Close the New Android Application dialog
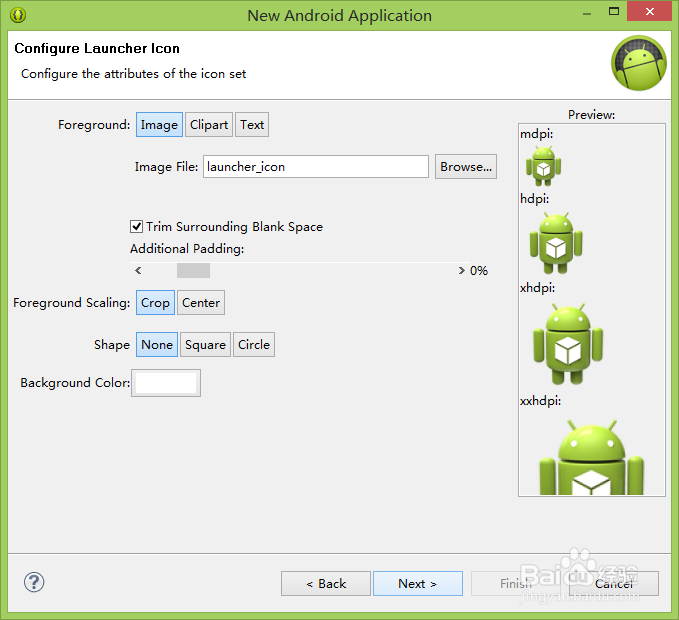679x620 pixels. tap(650, 11)
